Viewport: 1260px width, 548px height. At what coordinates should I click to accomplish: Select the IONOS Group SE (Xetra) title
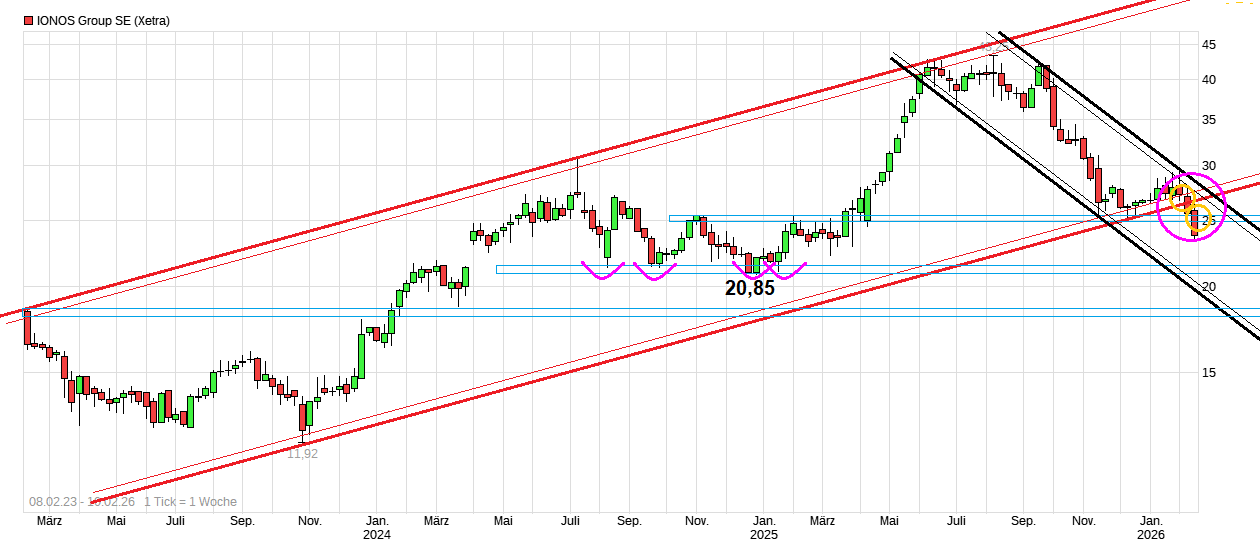click(102, 20)
